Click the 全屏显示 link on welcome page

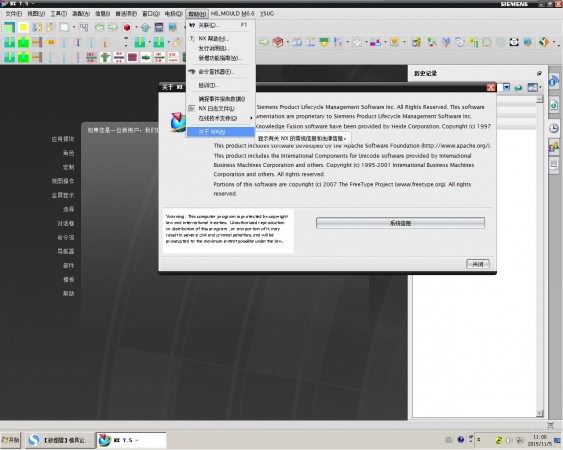62,195
